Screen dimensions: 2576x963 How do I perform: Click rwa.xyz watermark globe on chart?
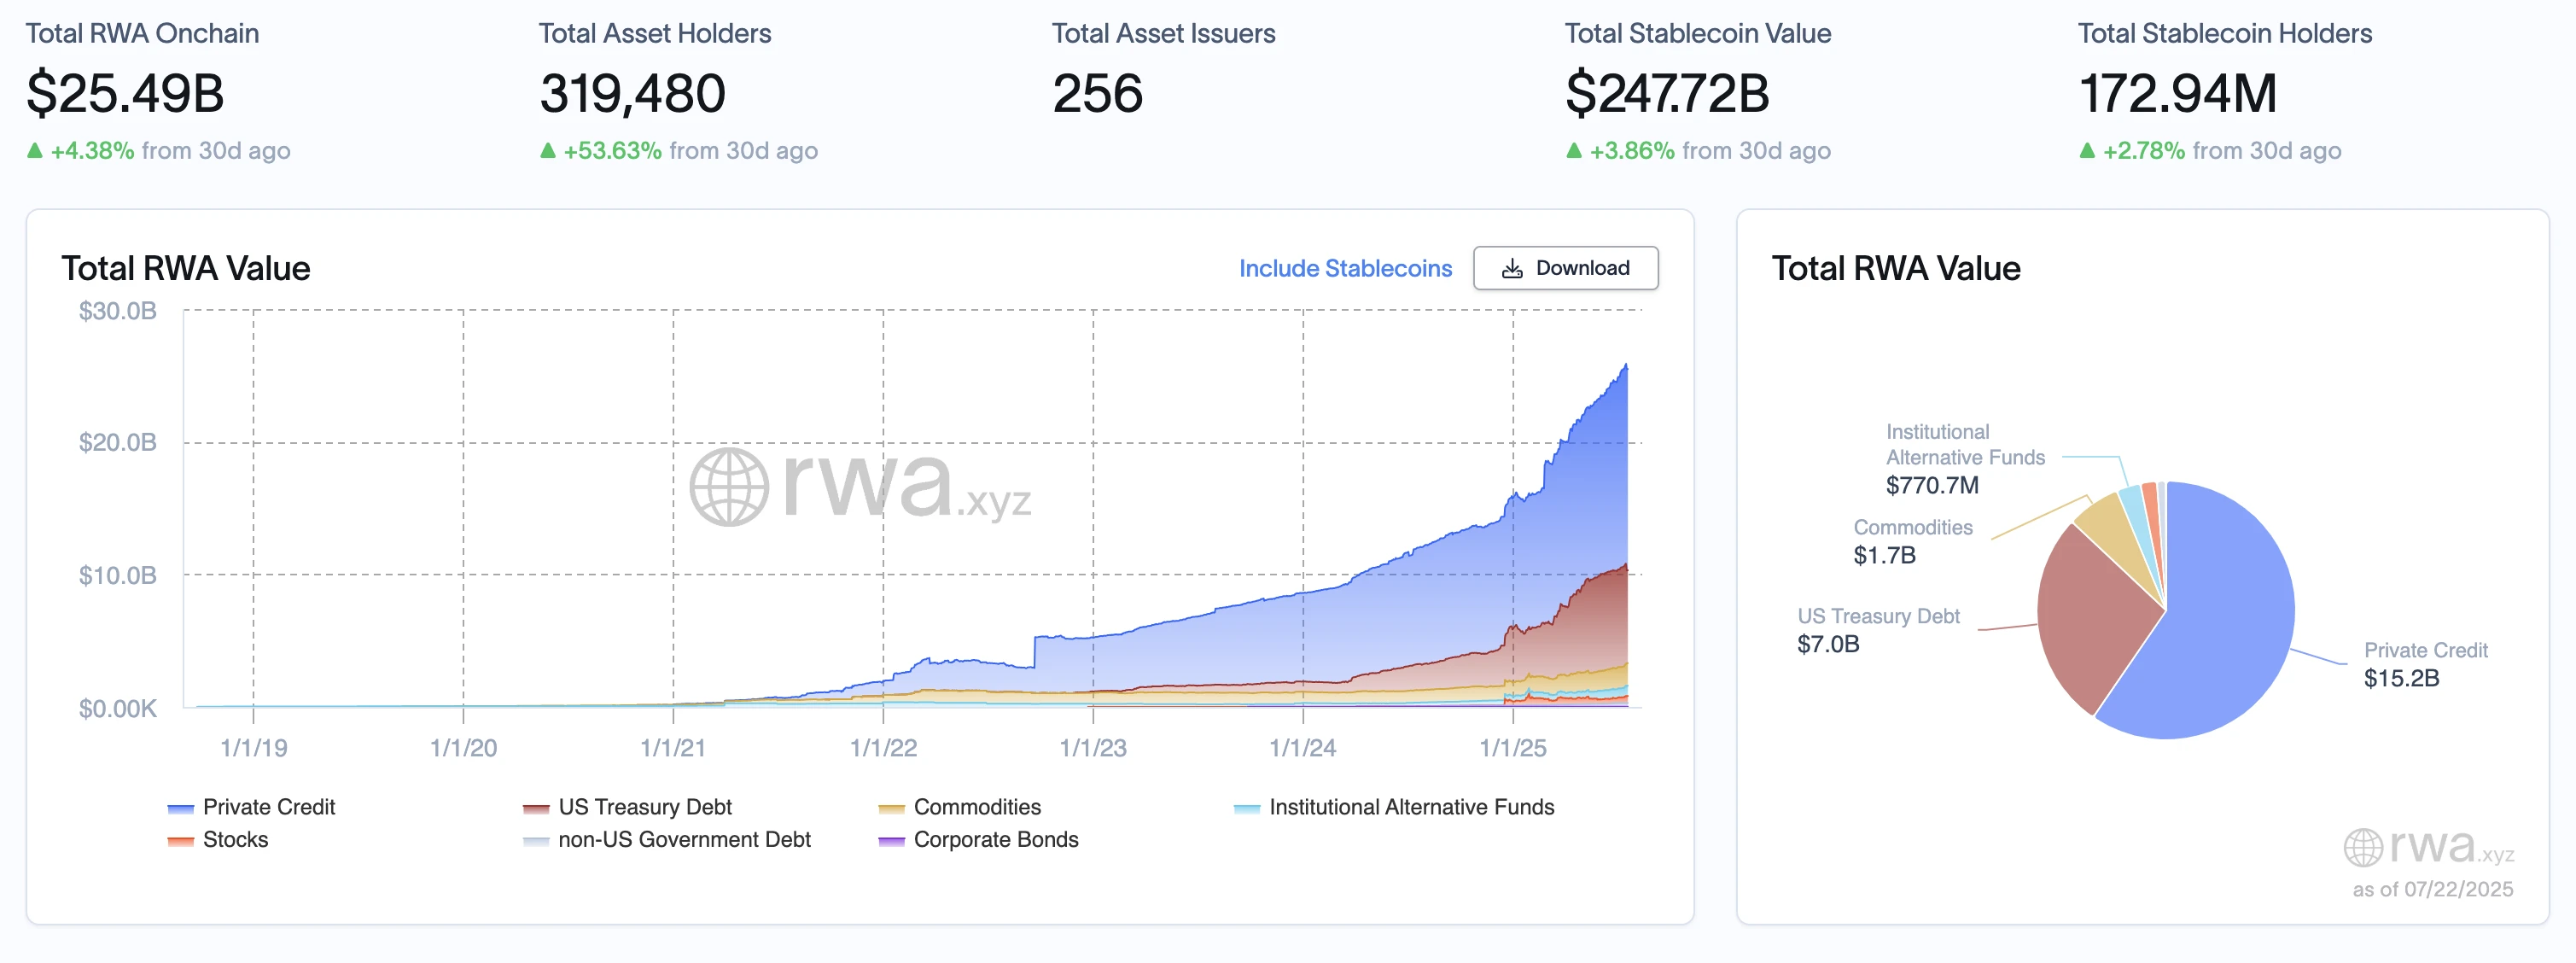pos(729,487)
